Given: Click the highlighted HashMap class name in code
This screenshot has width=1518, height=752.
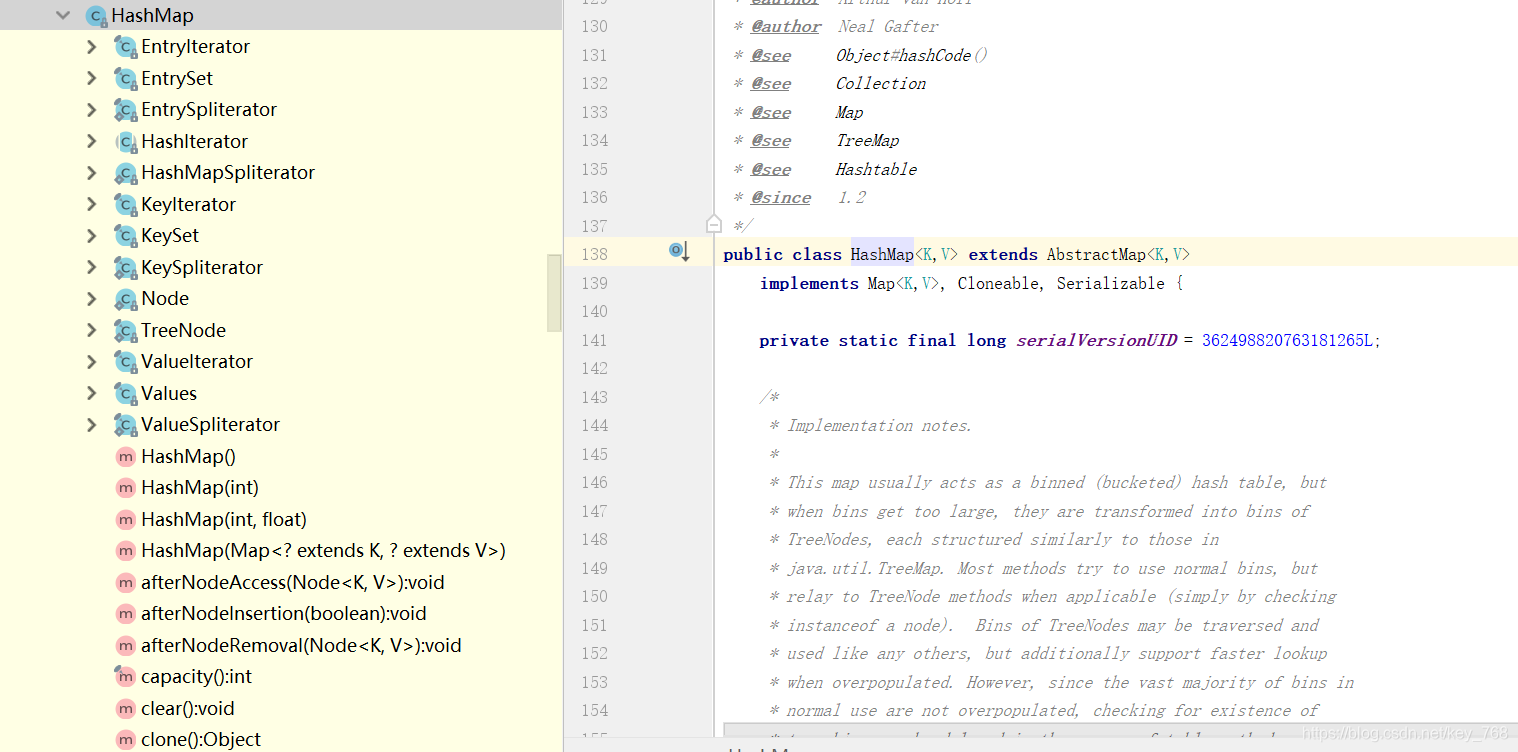Looking at the screenshot, I should (x=882, y=254).
